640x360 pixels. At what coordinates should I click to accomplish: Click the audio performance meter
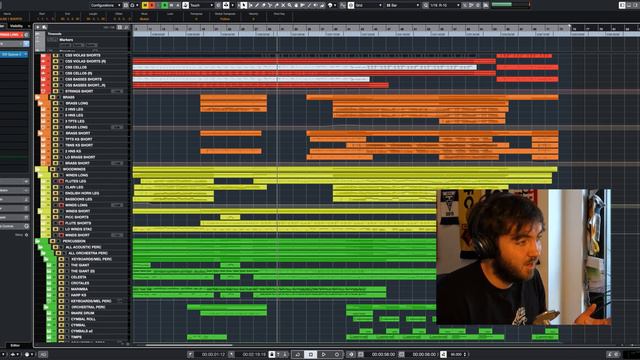511,5
